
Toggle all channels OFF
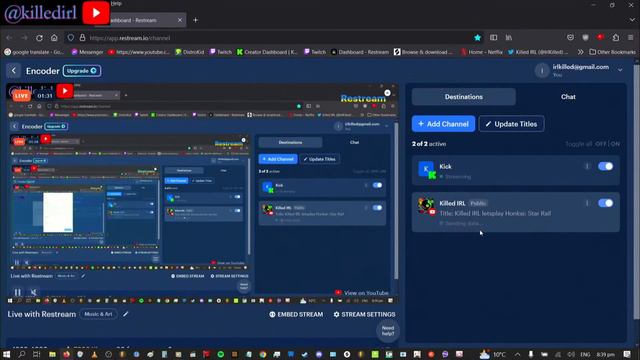[x=600, y=144]
